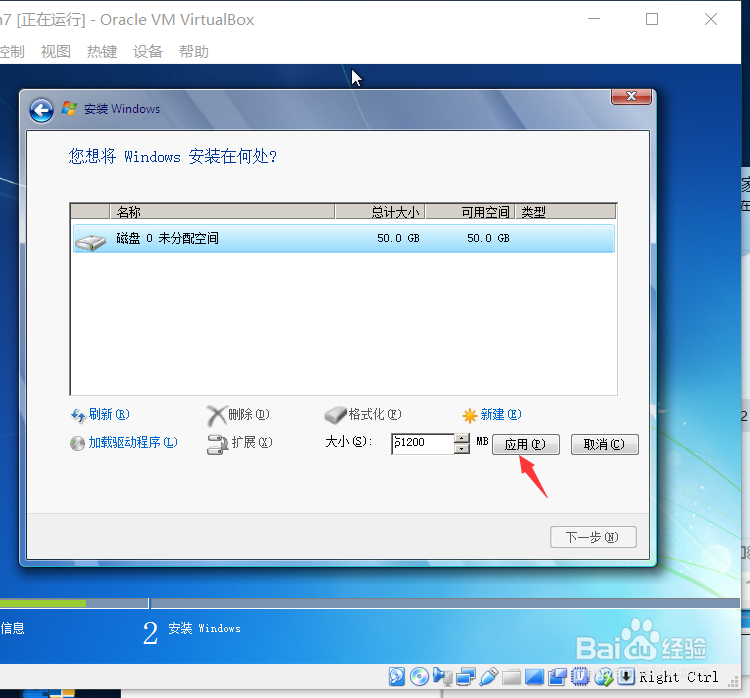The image size is (750, 698).
Task: Click the USB devices status icon
Action: pyautogui.click(x=488, y=676)
